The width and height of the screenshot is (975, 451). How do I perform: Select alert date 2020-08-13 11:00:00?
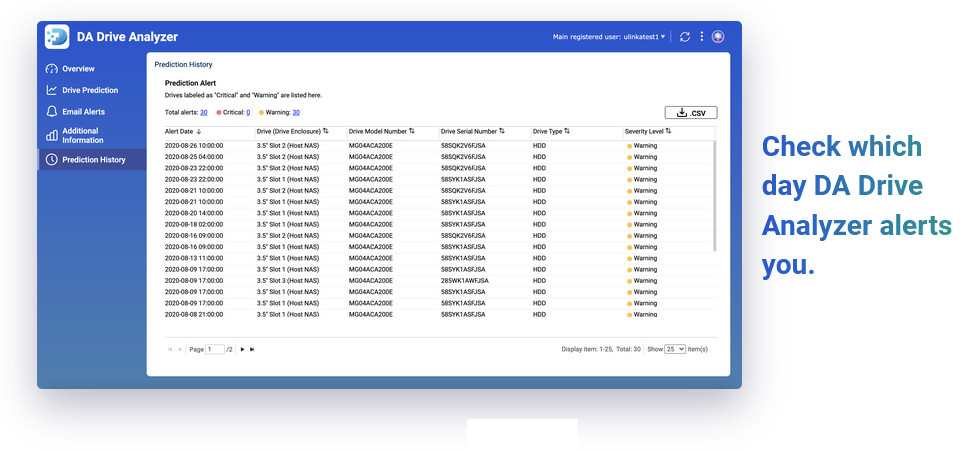194,258
